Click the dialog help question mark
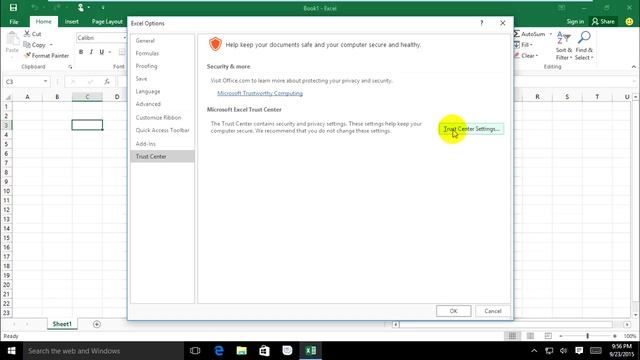The image size is (640, 360). pos(482,23)
